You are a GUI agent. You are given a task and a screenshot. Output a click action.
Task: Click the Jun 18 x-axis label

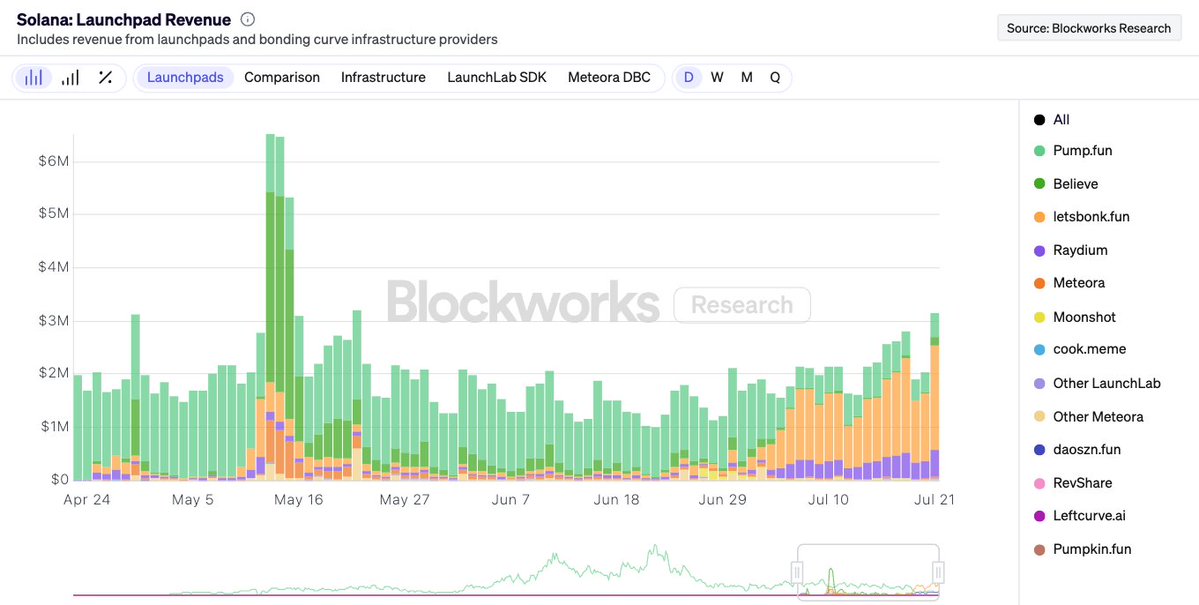pyautogui.click(x=616, y=500)
